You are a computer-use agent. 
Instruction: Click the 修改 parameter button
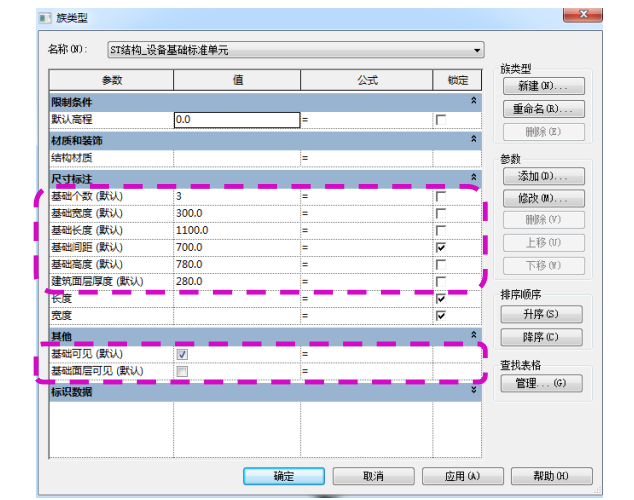pos(541,198)
